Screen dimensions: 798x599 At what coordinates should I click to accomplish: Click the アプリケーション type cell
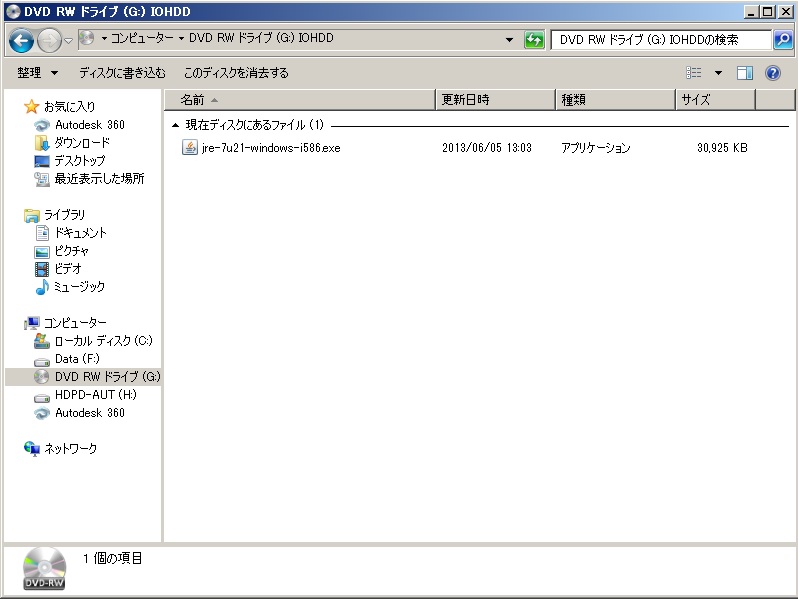[x=595, y=148]
